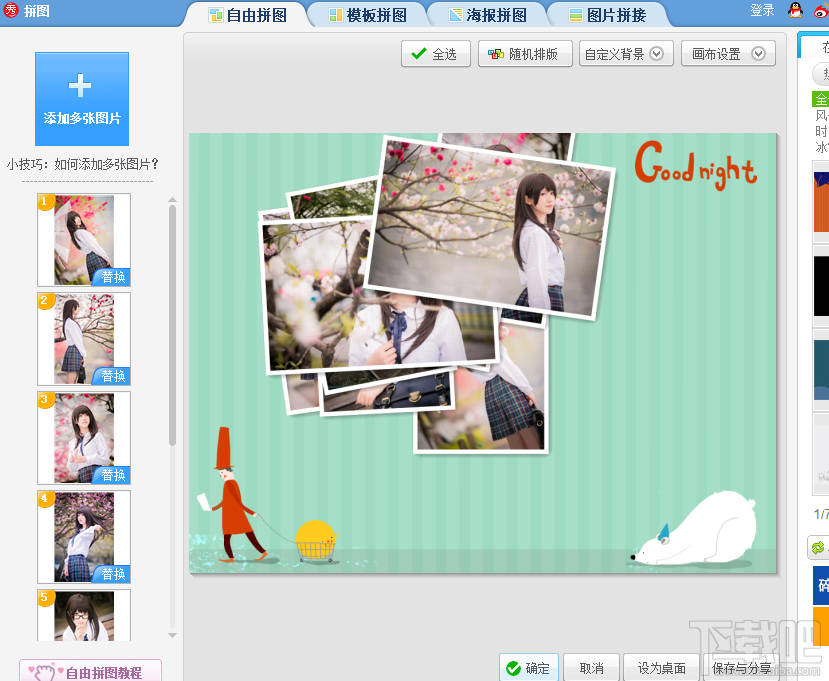
Task: Select the orange background thumbnail in the right panel
Action: 821,203
